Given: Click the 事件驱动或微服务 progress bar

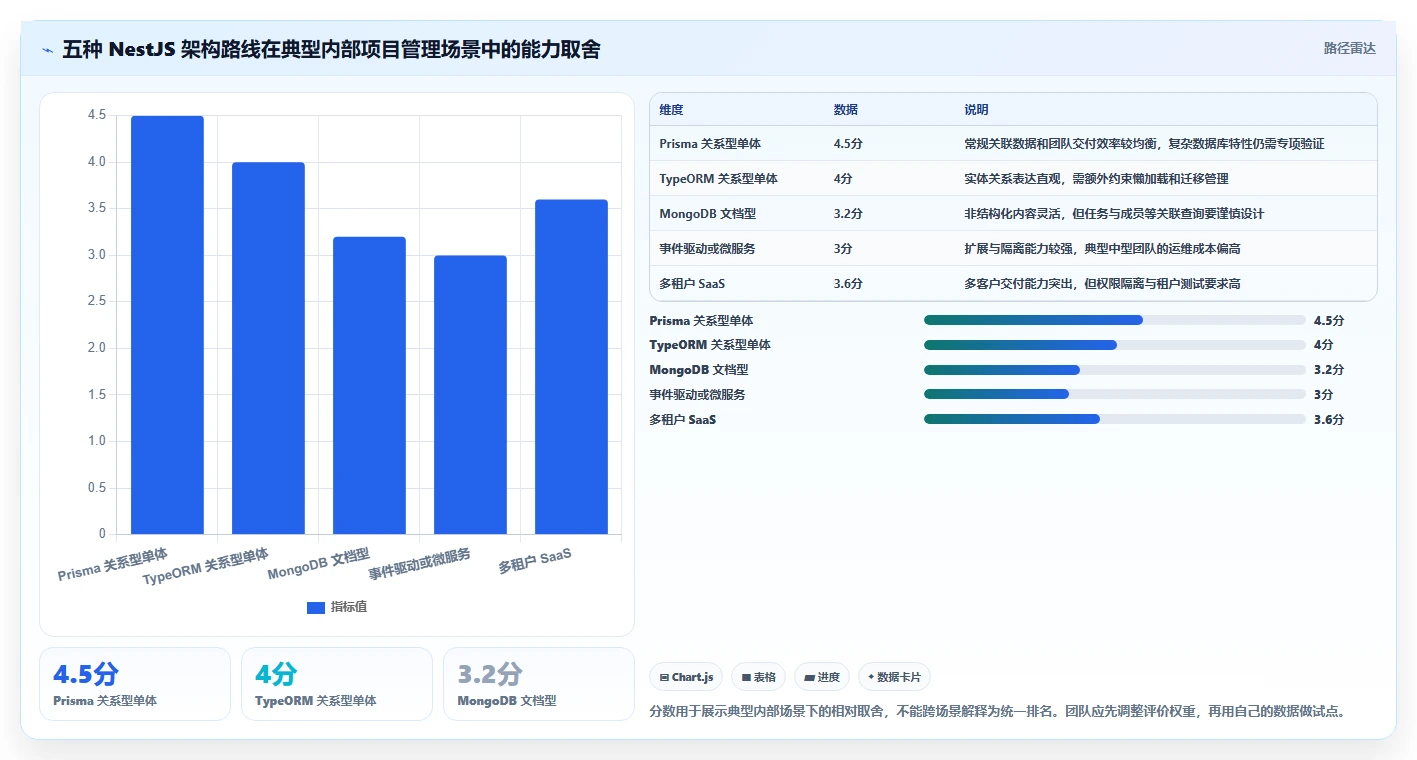Looking at the screenshot, I should [1115, 395].
